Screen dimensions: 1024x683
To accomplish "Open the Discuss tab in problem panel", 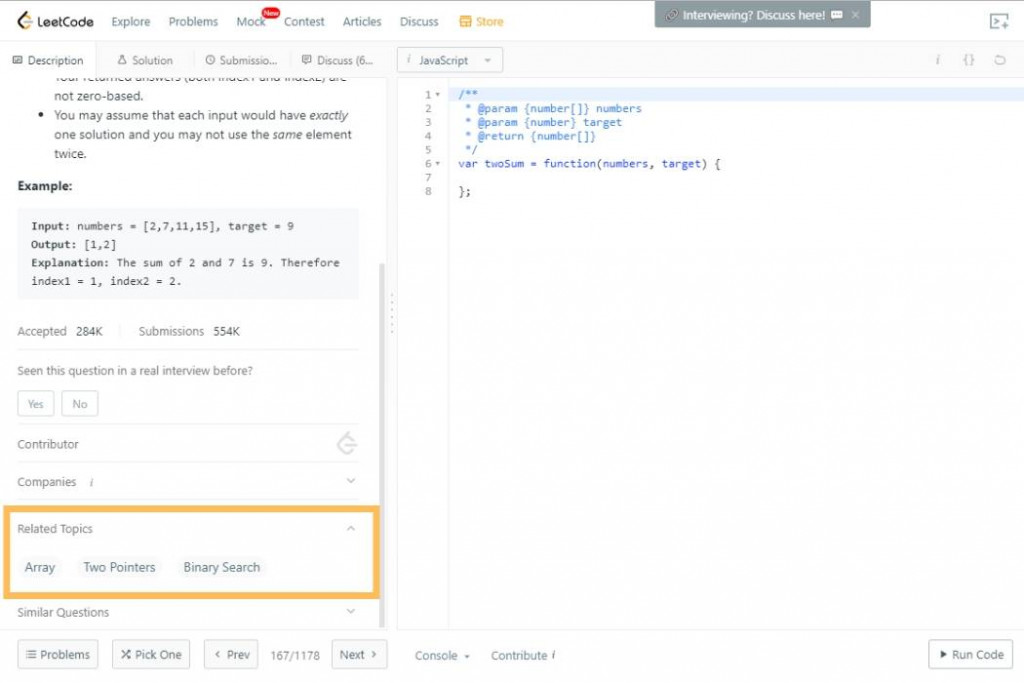I will point(337,60).
